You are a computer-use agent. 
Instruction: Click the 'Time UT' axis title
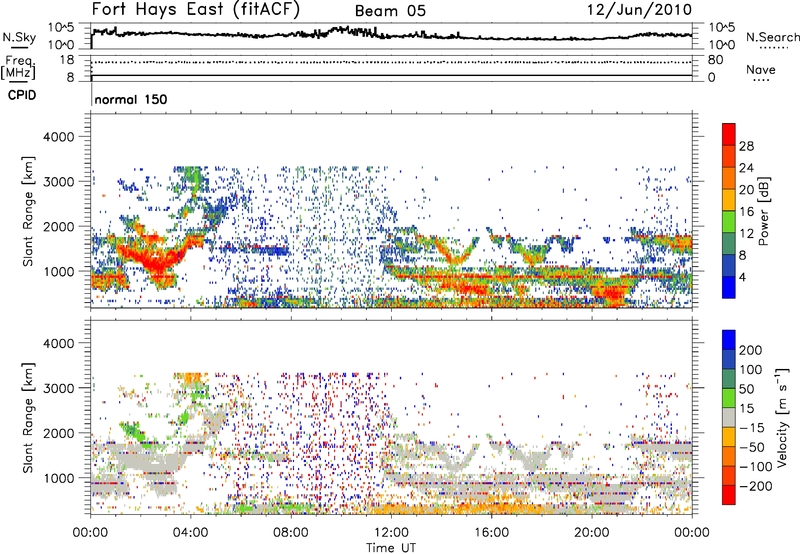click(391, 548)
